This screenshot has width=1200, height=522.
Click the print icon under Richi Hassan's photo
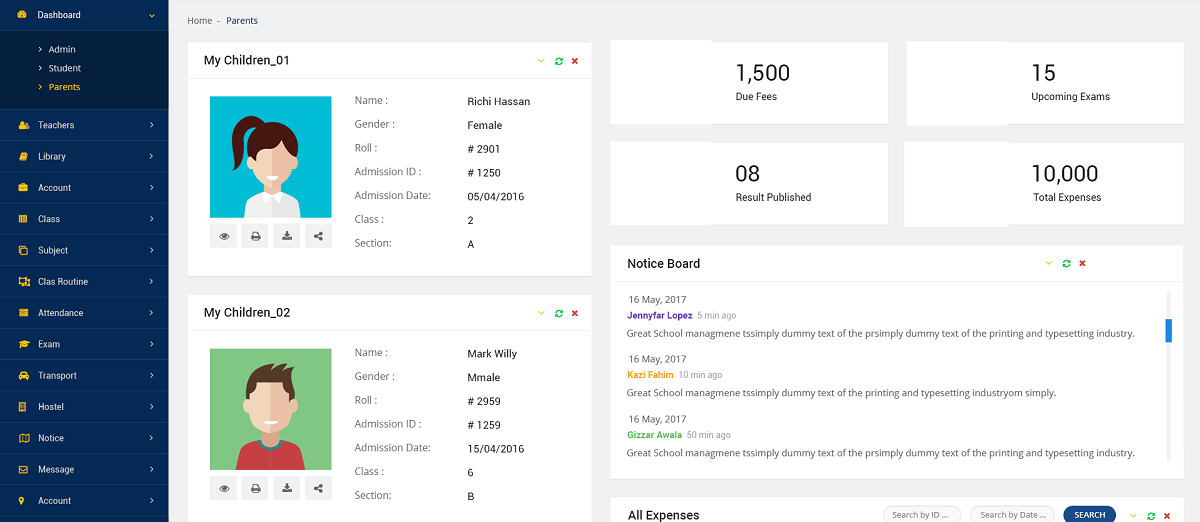(x=255, y=237)
